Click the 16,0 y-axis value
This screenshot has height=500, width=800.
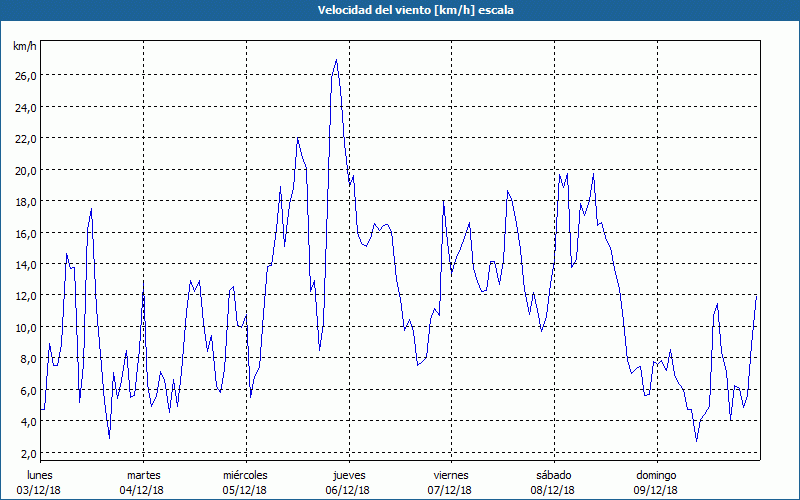click(x=25, y=233)
